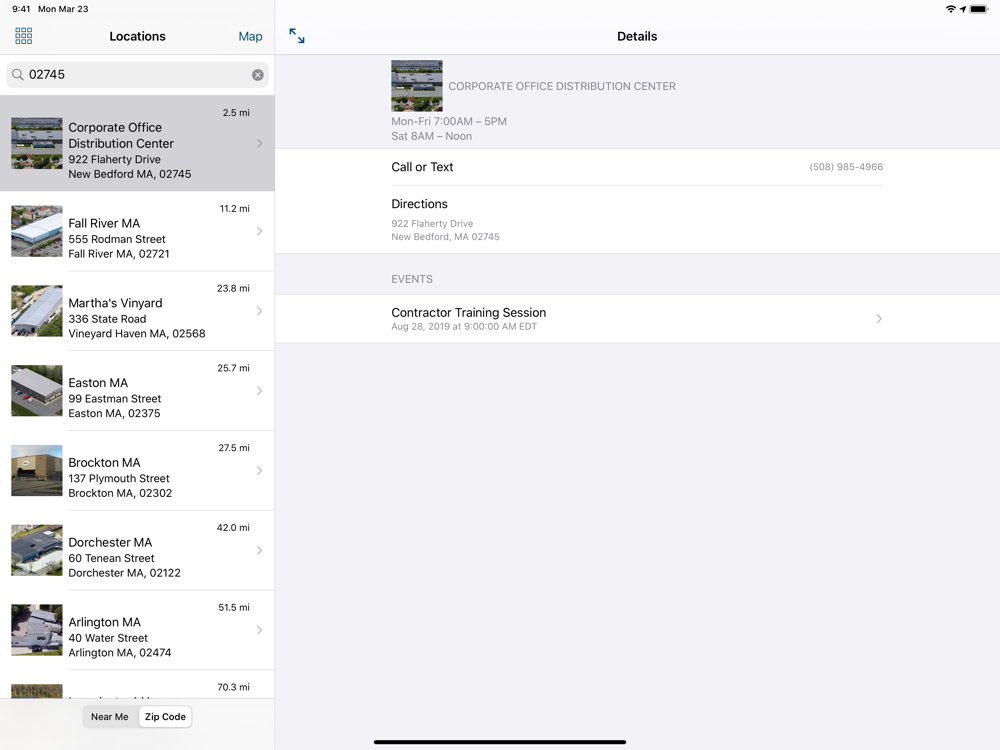Open the grid view icon
The image size is (1000, 750).
(24, 36)
